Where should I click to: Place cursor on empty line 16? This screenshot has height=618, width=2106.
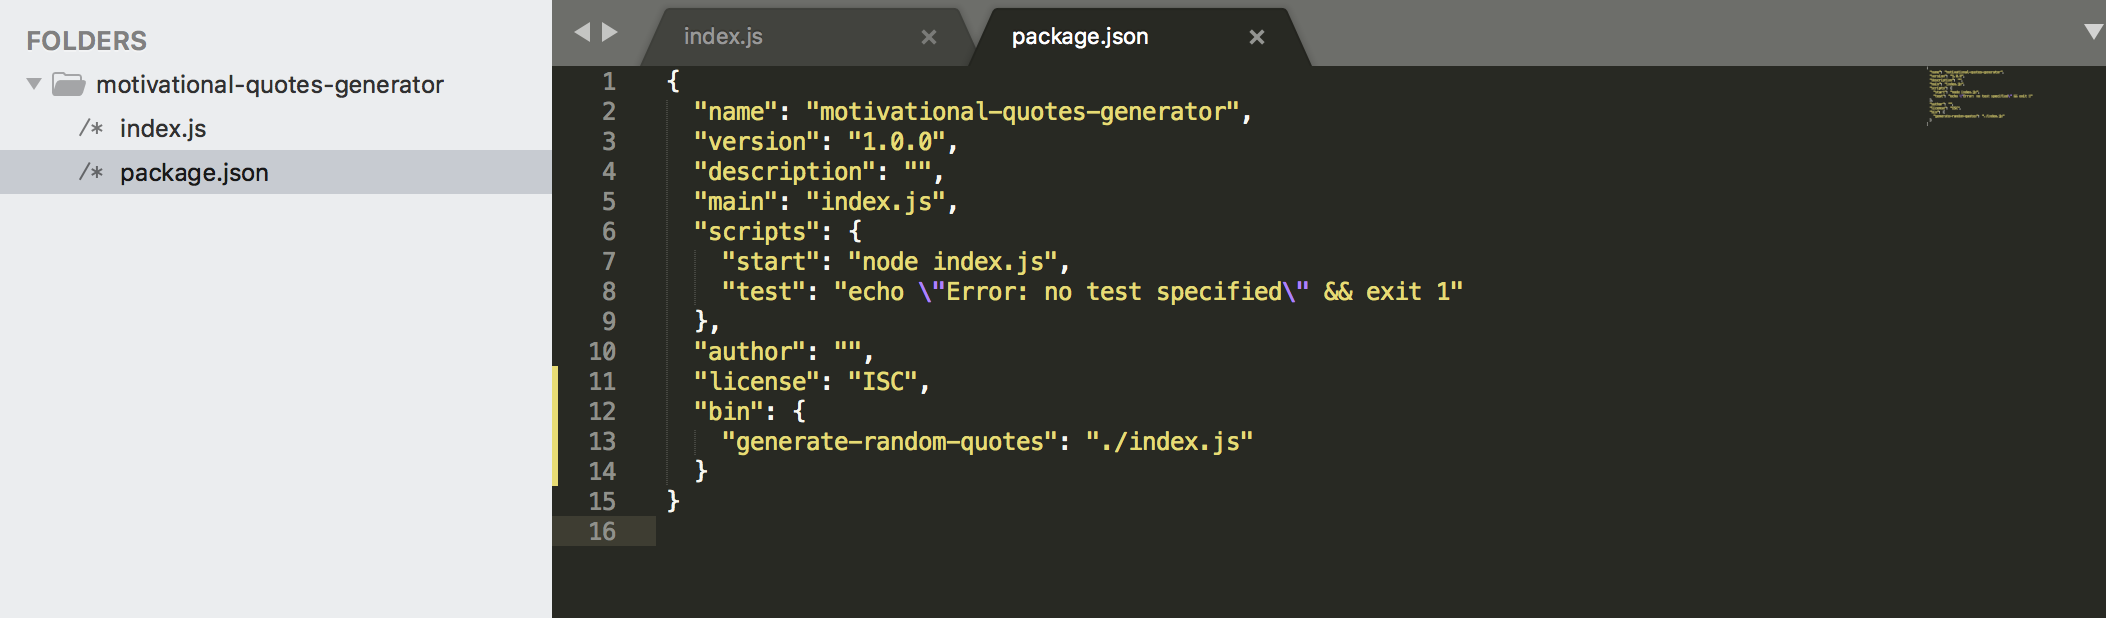click(900, 532)
